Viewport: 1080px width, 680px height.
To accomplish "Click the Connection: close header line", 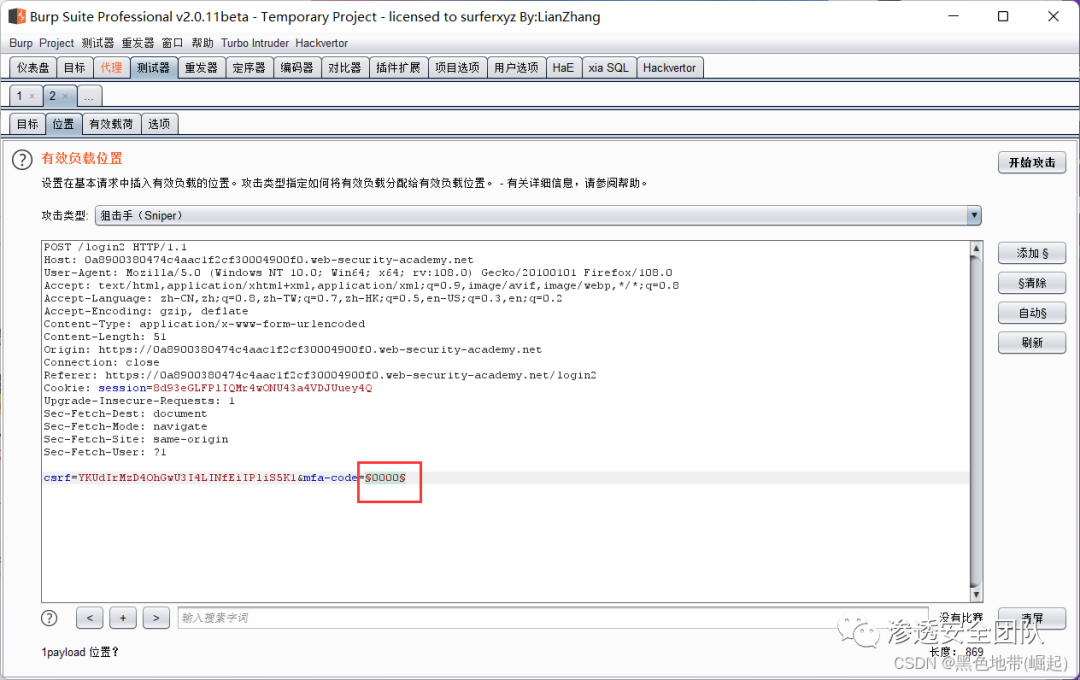I will [101, 362].
